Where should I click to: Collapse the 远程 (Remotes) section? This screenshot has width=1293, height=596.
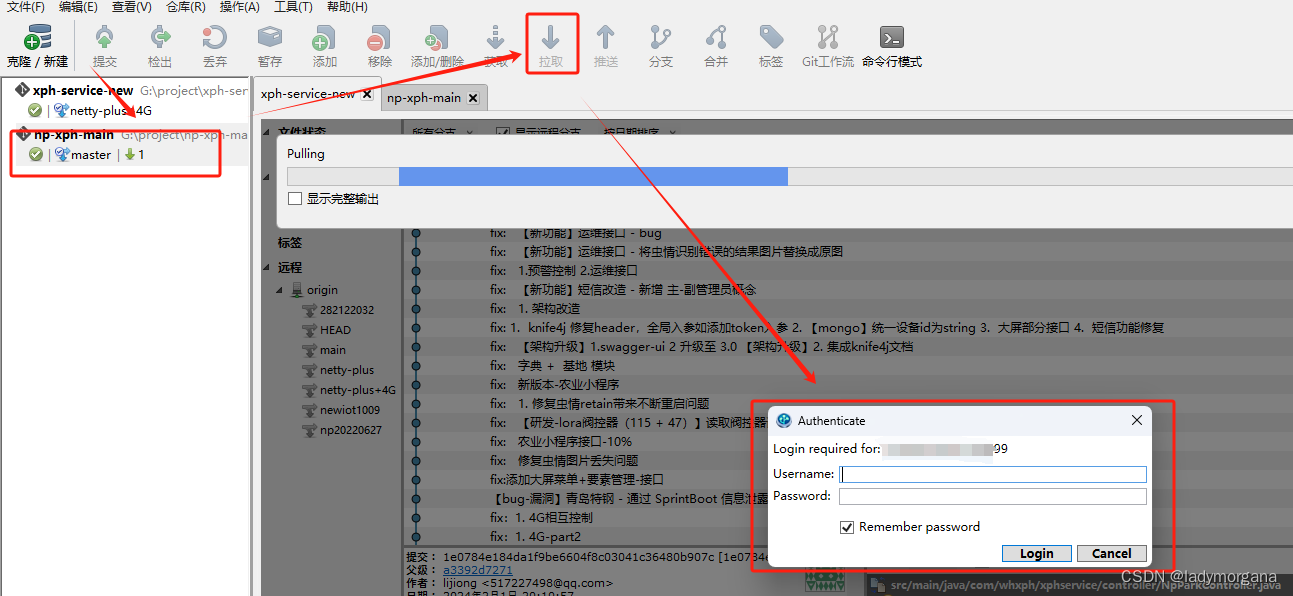(x=267, y=268)
